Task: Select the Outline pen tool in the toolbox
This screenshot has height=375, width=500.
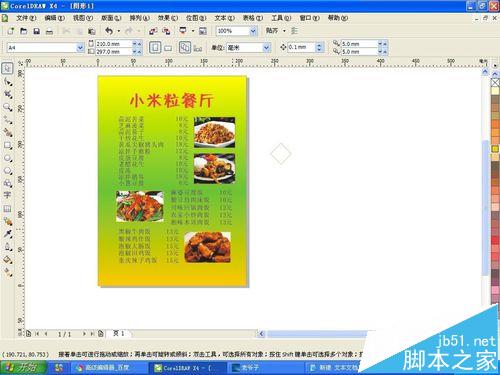Action: (x=8, y=247)
